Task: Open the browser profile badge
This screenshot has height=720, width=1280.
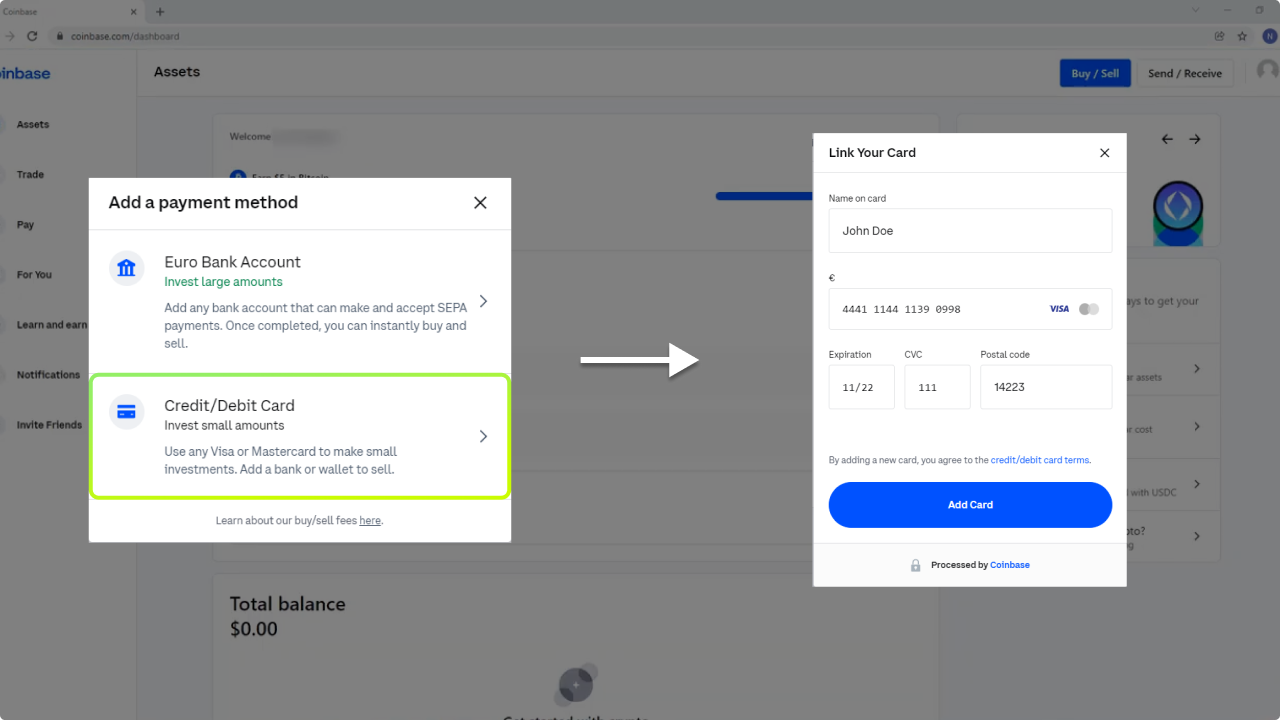Action: point(1270,36)
